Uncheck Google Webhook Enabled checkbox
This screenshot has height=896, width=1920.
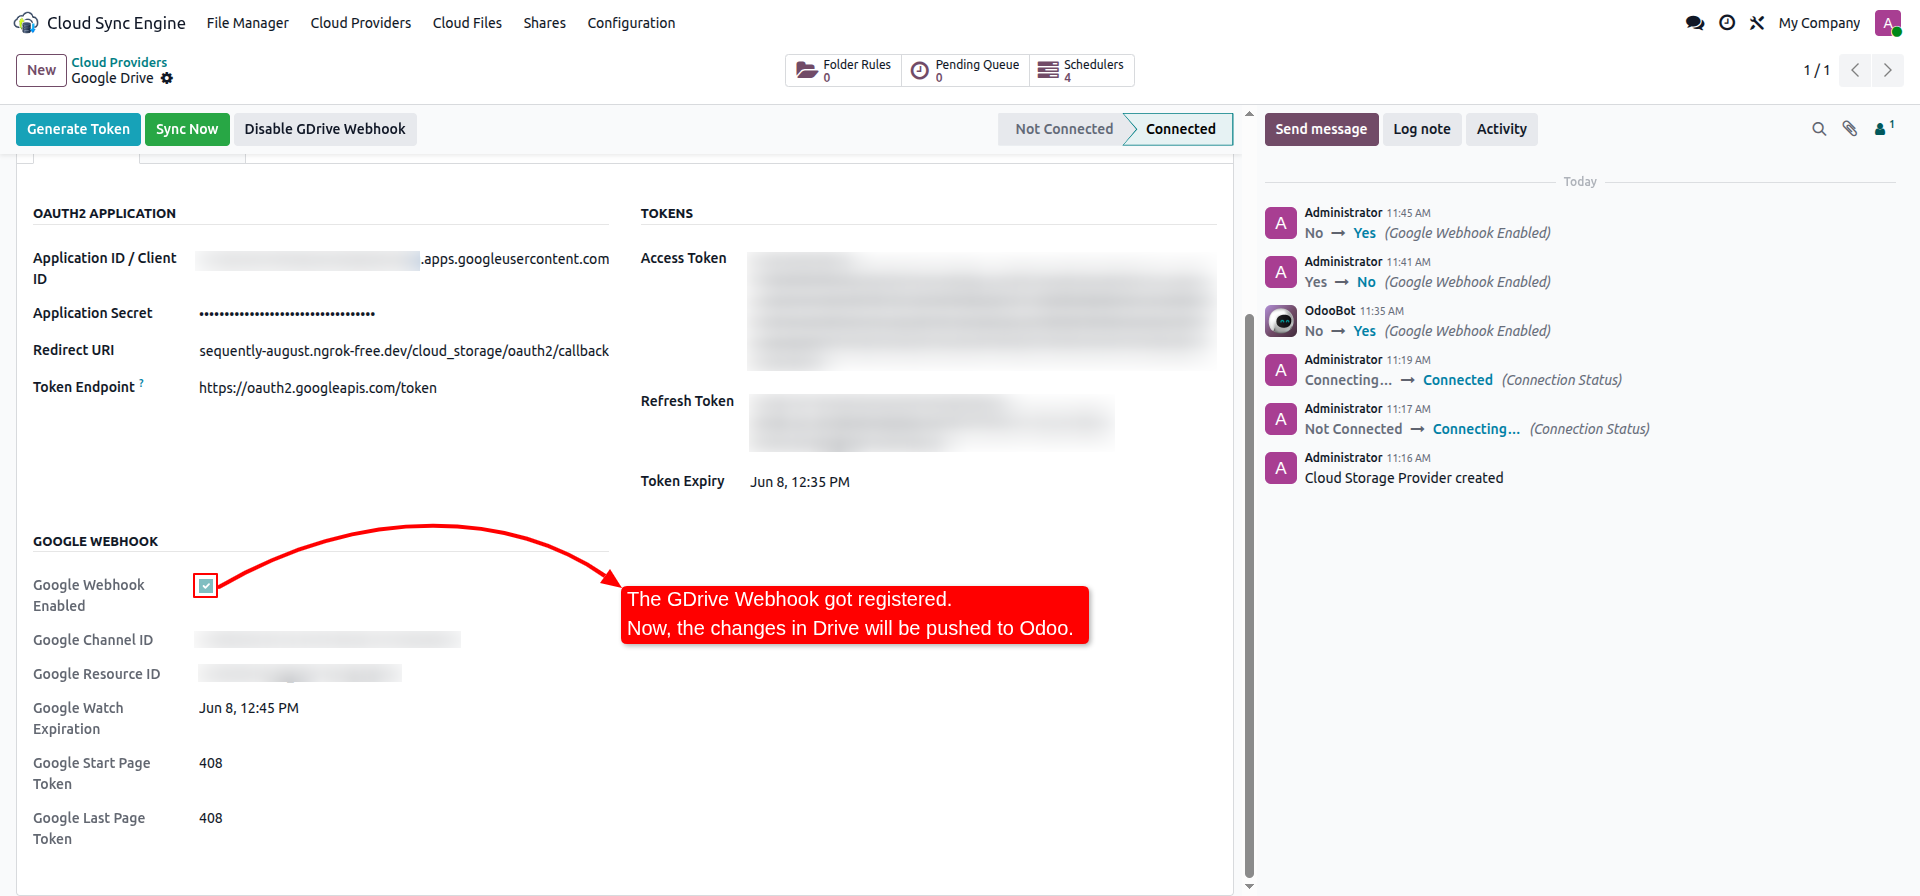pos(206,586)
